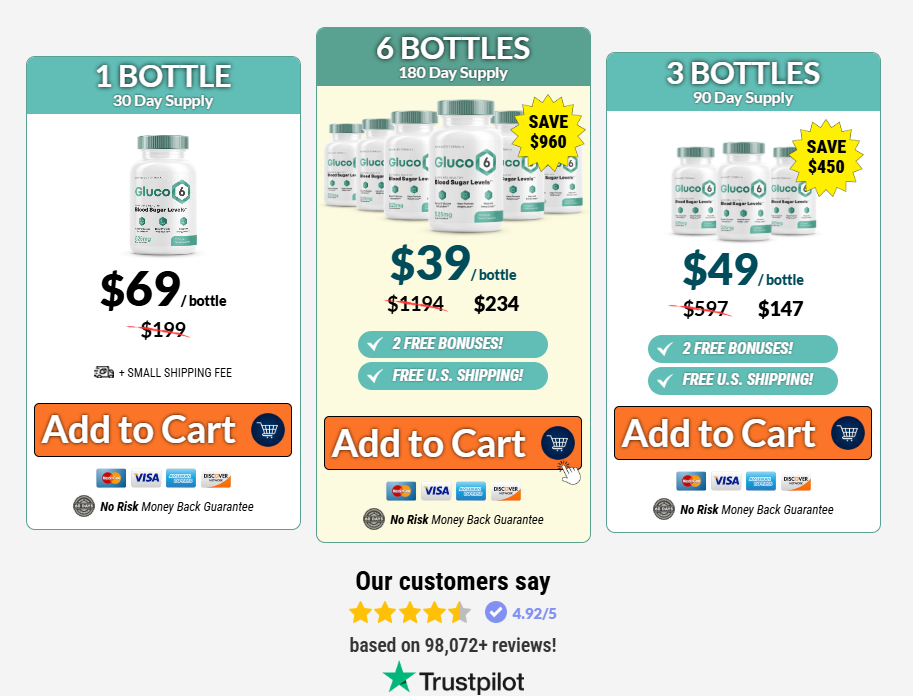Click the SAVE $450 badge
Viewport: 913px width, 696px height.
(826, 157)
